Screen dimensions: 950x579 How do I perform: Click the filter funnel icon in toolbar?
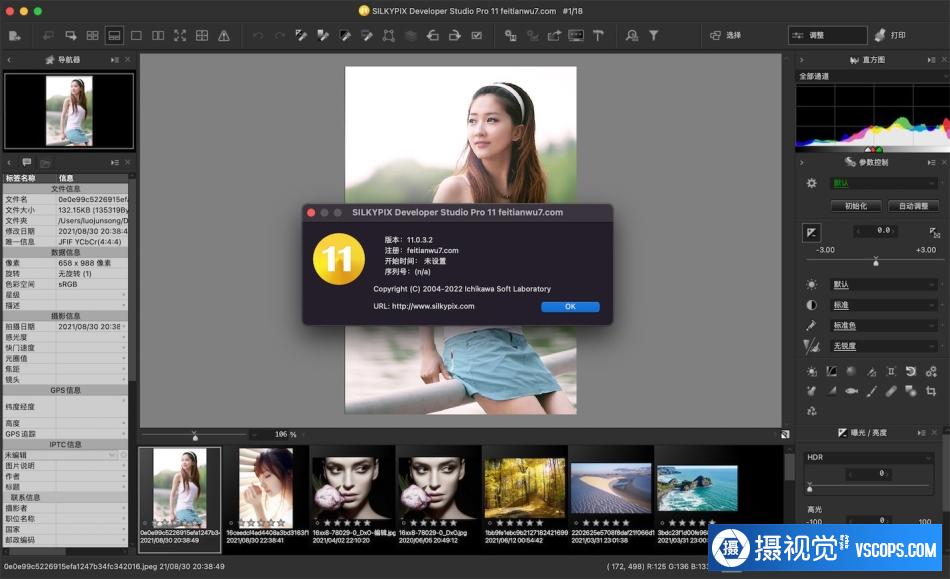654,36
